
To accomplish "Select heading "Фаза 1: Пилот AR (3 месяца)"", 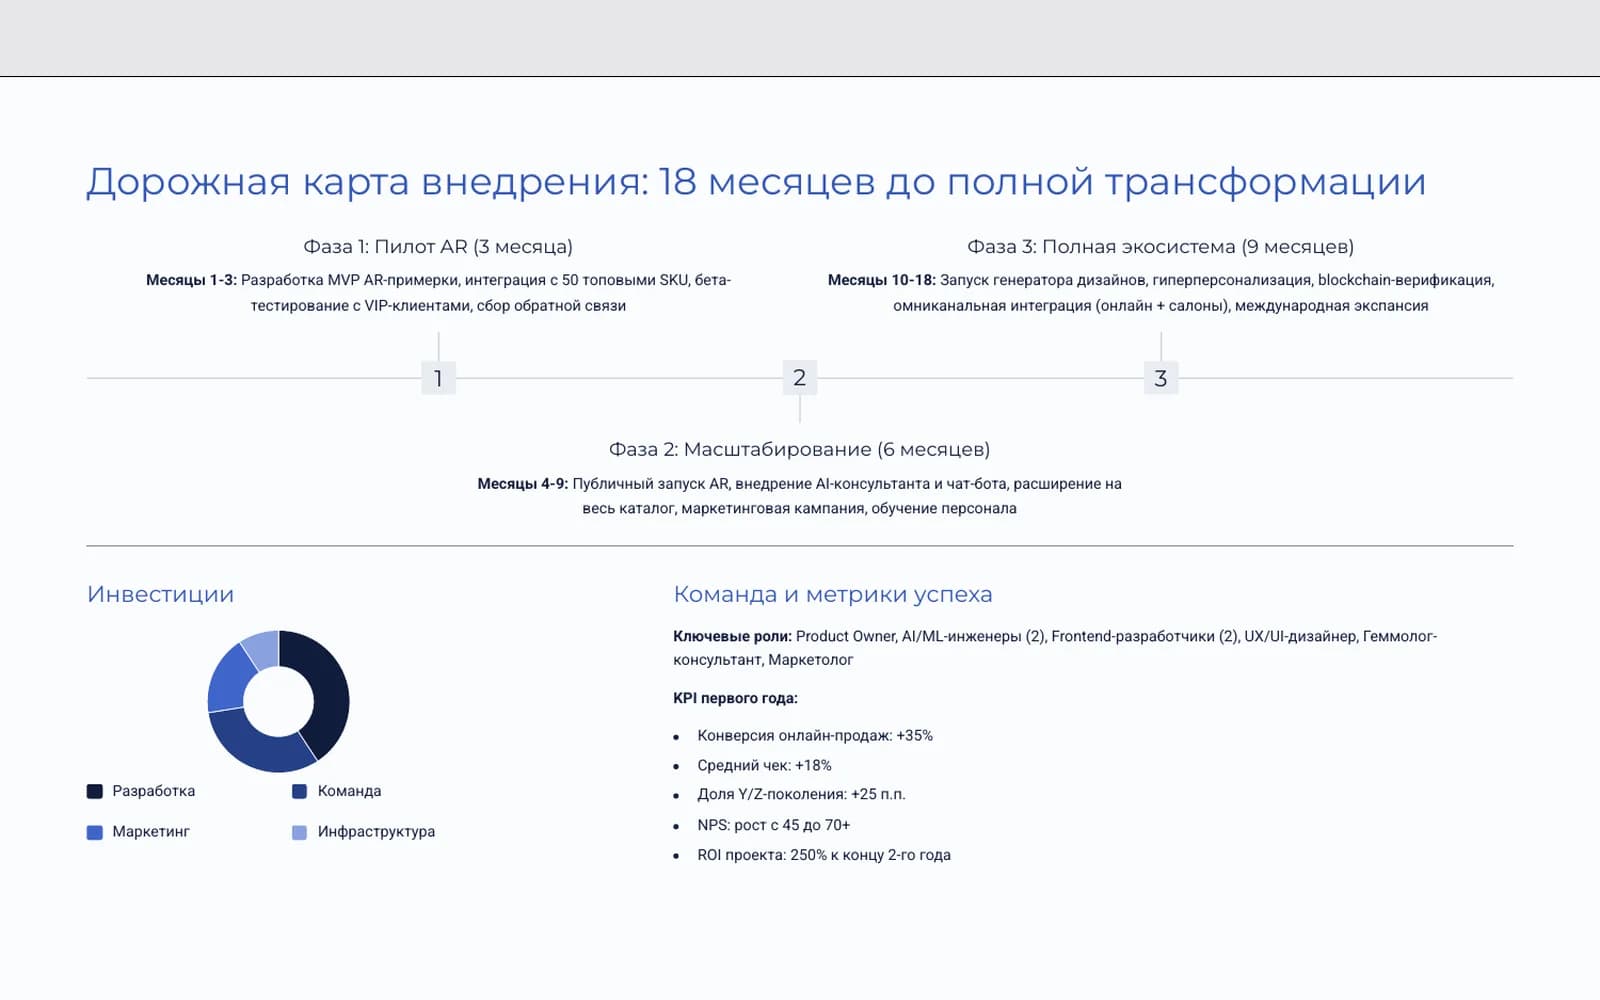I will click(x=438, y=246).
